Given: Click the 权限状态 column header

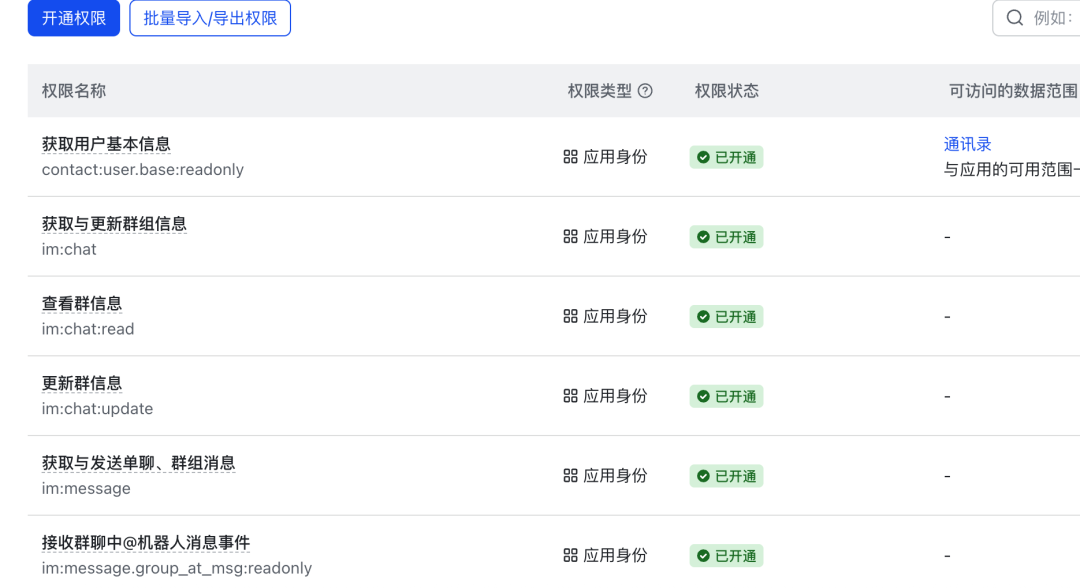Looking at the screenshot, I should click(726, 91).
